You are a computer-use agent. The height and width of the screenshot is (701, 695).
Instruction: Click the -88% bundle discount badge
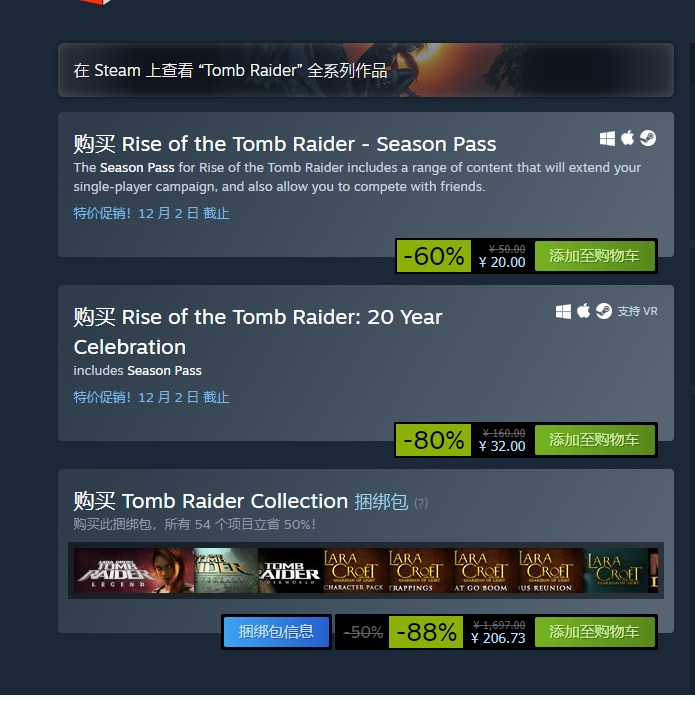point(426,632)
